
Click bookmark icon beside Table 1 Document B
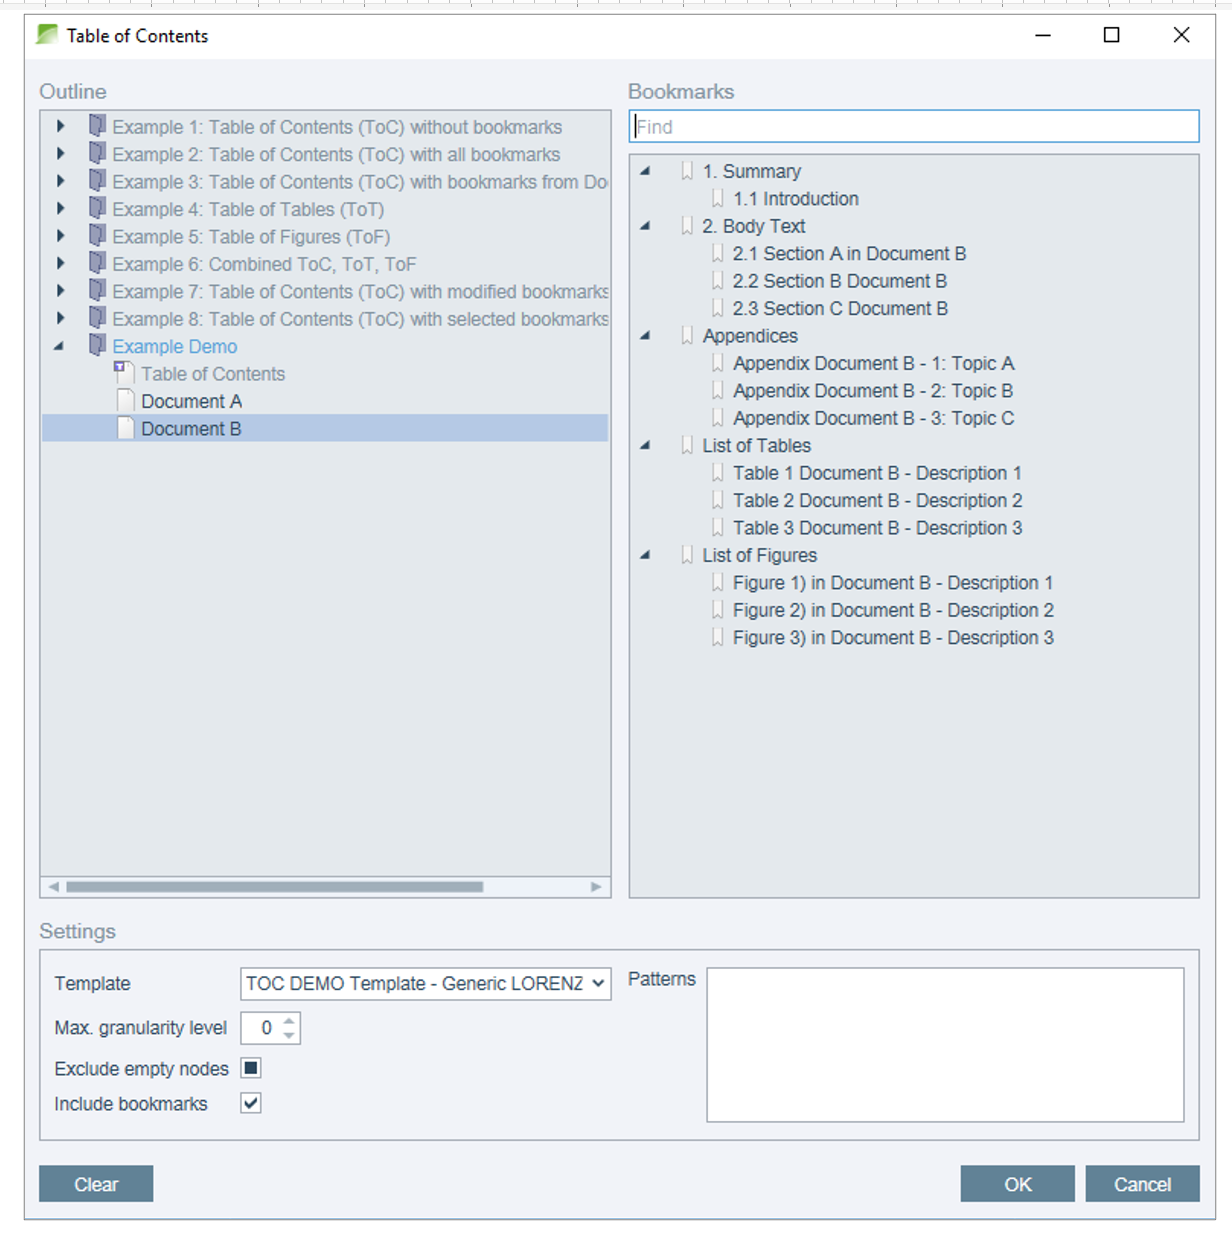pyautogui.click(x=717, y=473)
